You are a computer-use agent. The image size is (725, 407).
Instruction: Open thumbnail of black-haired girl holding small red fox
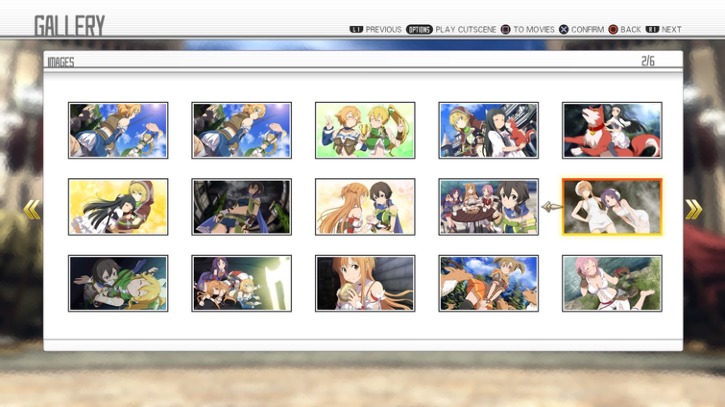coord(488,130)
